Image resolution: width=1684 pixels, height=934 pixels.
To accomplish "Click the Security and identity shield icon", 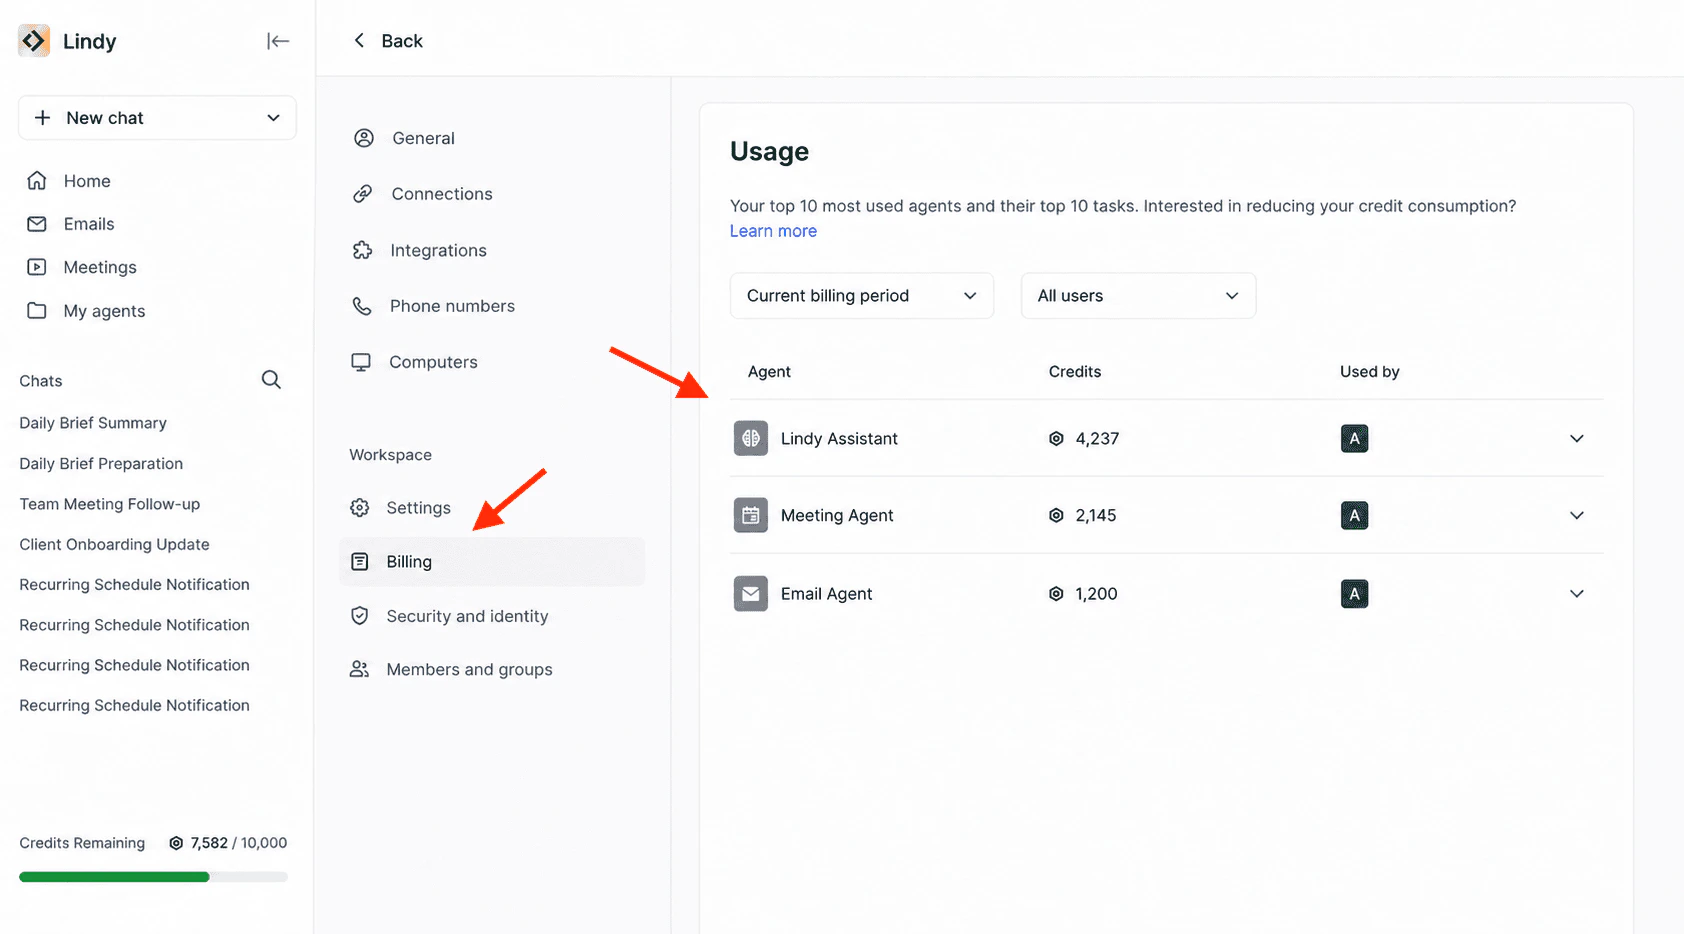I will (x=360, y=616).
